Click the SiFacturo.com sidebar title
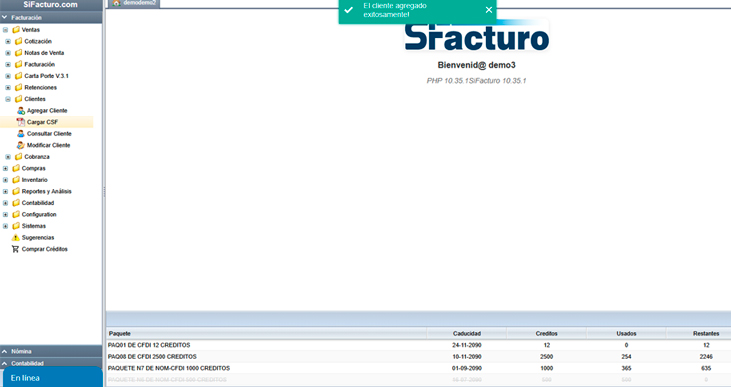 [x=51, y=5]
